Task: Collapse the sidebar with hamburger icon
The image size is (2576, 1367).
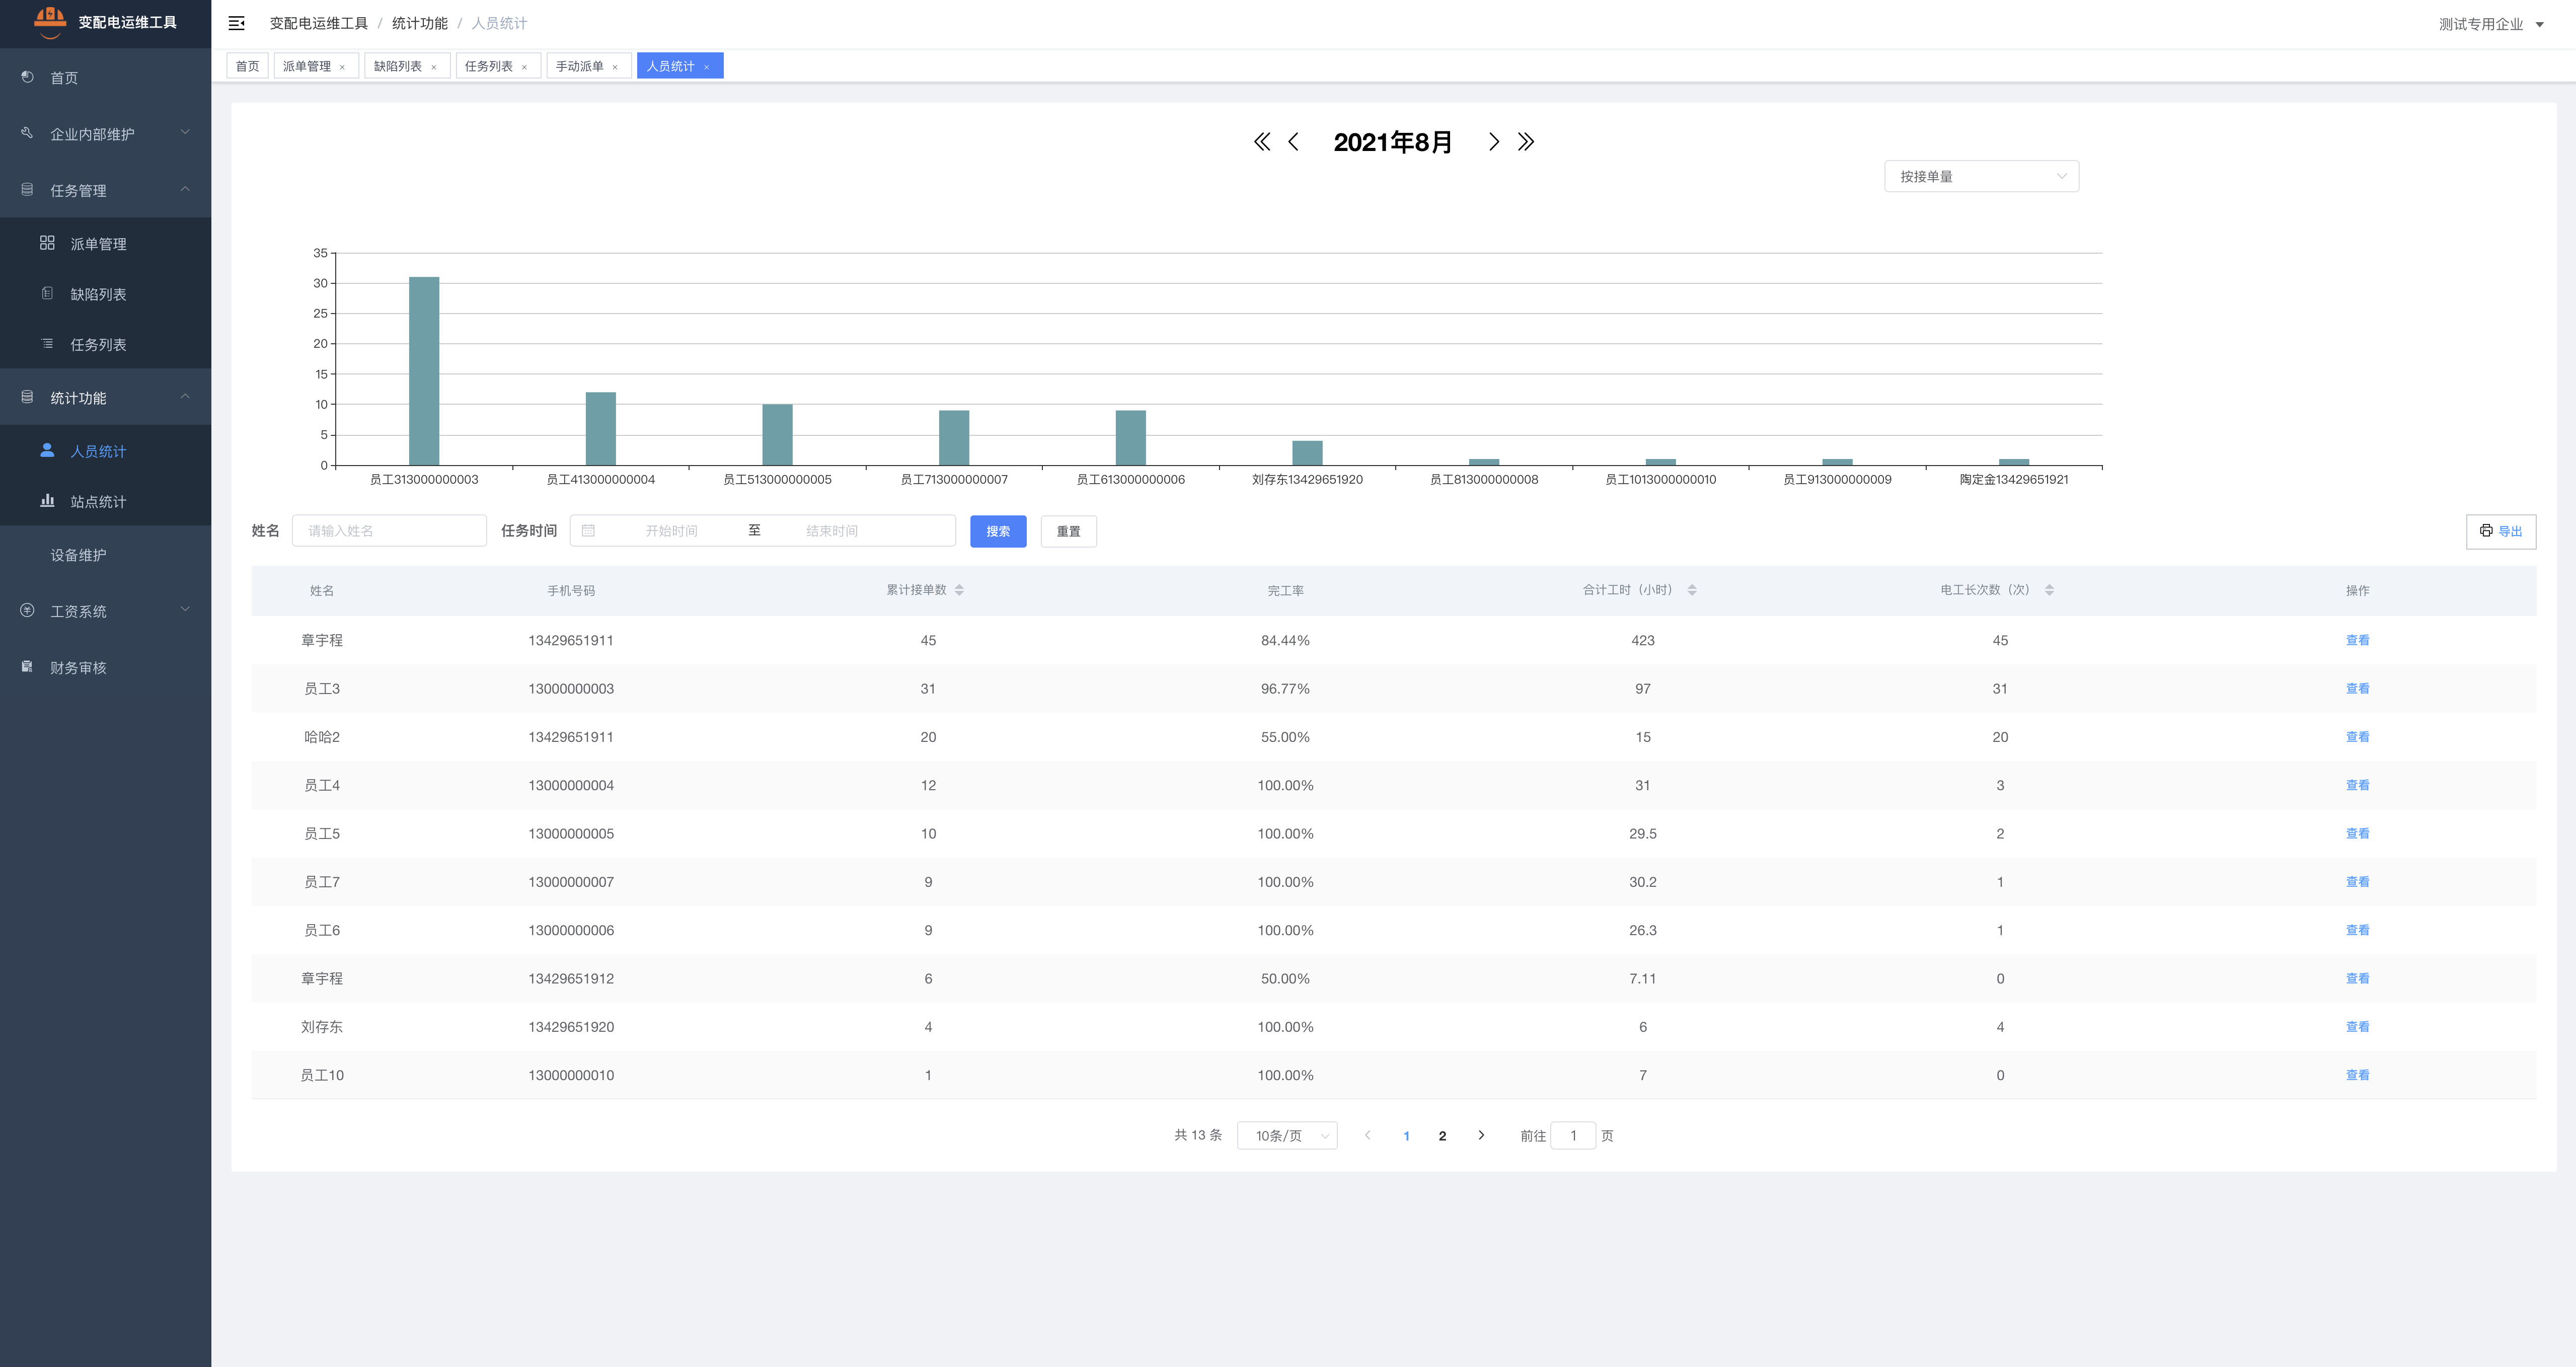Action: [x=237, y=23]
